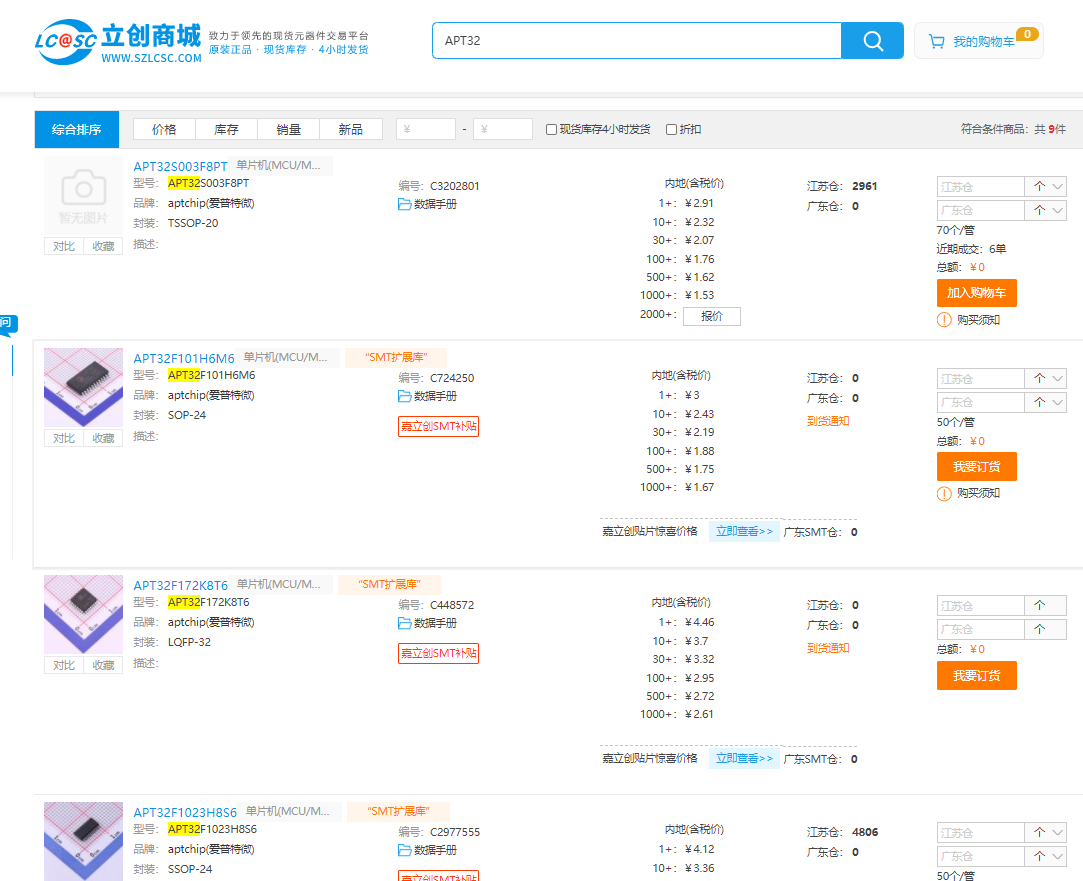Click Guangdong quantity field for APT32F101H6M6
This screenshot has width=1083, height=881.
click(980, 402)
